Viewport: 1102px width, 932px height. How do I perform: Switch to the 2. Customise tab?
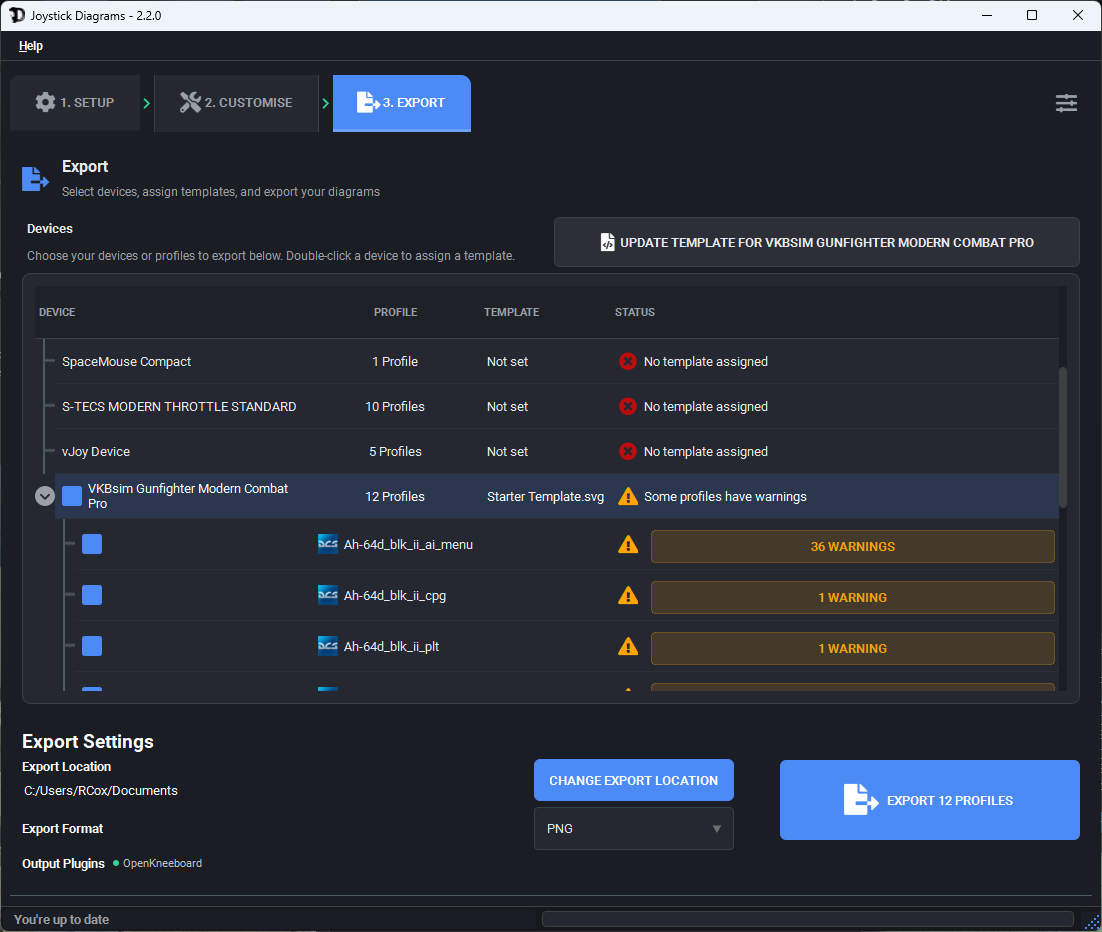(236, 103)
